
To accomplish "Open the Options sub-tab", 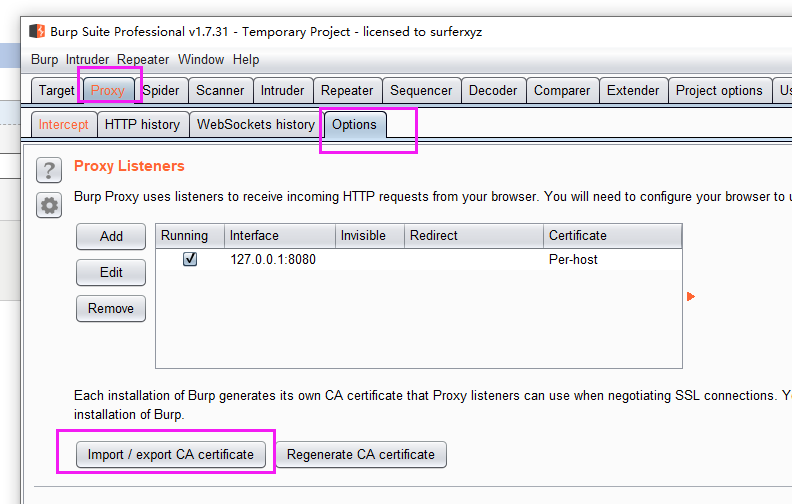I will point(355,124).
